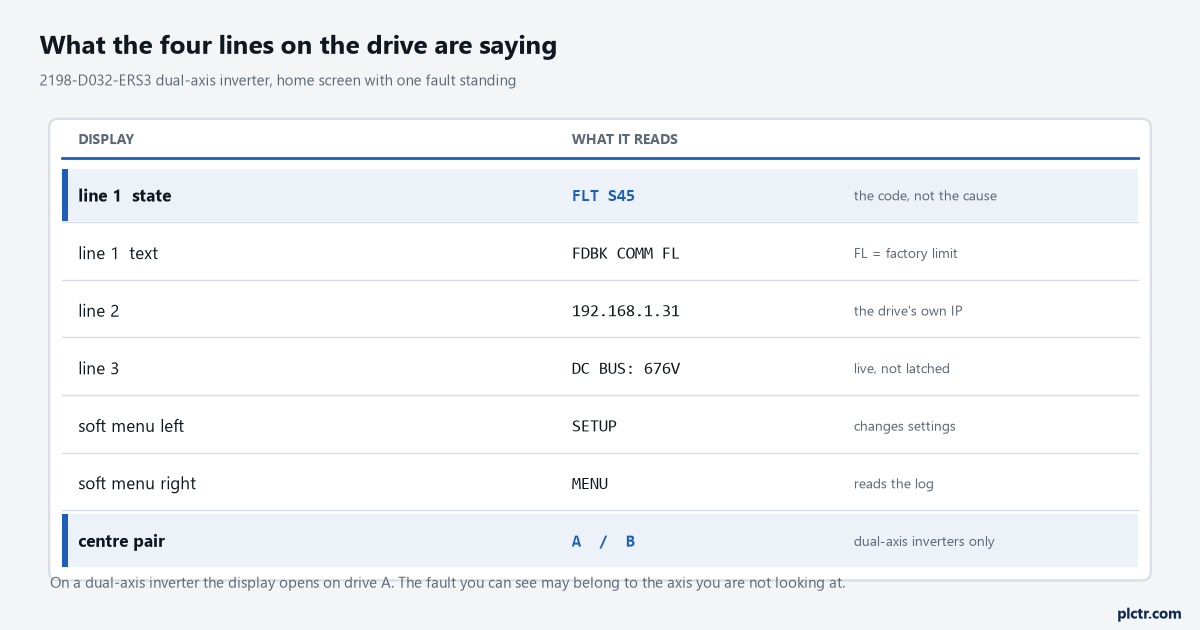Click the note 'the code, not the cause'
This screenshot has height=630, width=1200.
click(925, 196)
